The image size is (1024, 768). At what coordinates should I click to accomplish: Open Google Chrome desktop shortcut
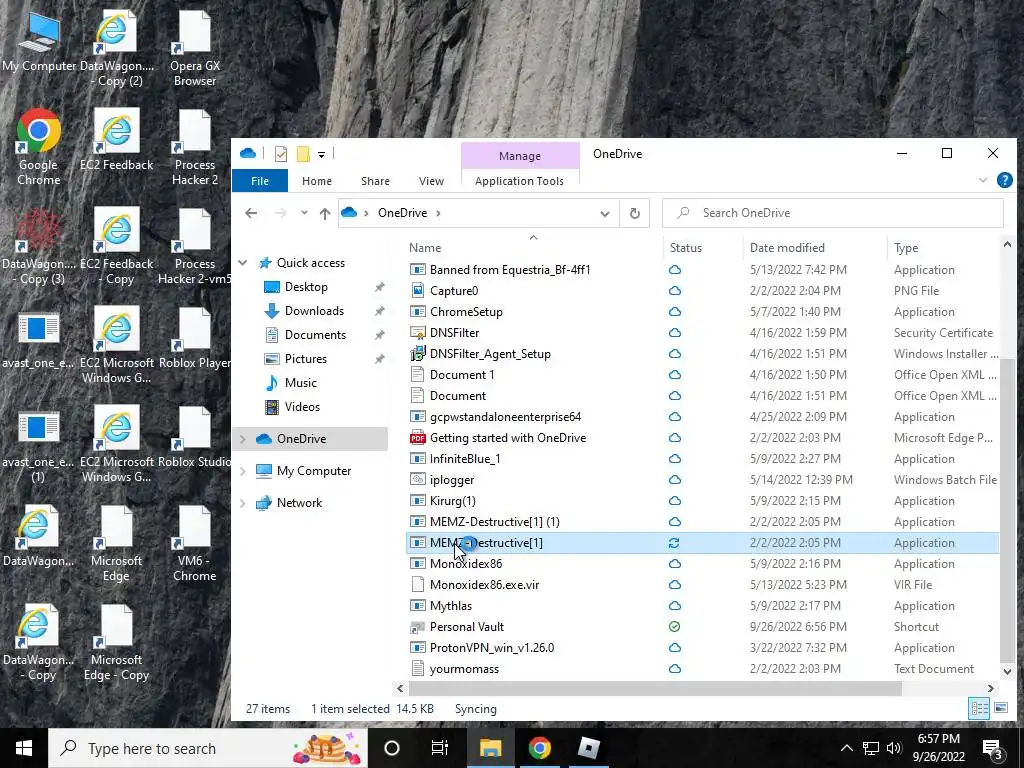(39, 148)
